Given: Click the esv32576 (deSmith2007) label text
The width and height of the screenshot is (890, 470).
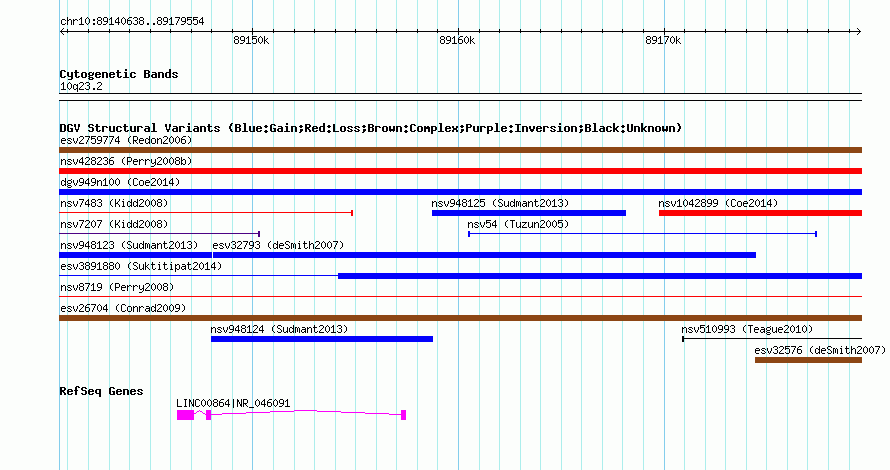Looking at the screenshot, I should (820, 350).
